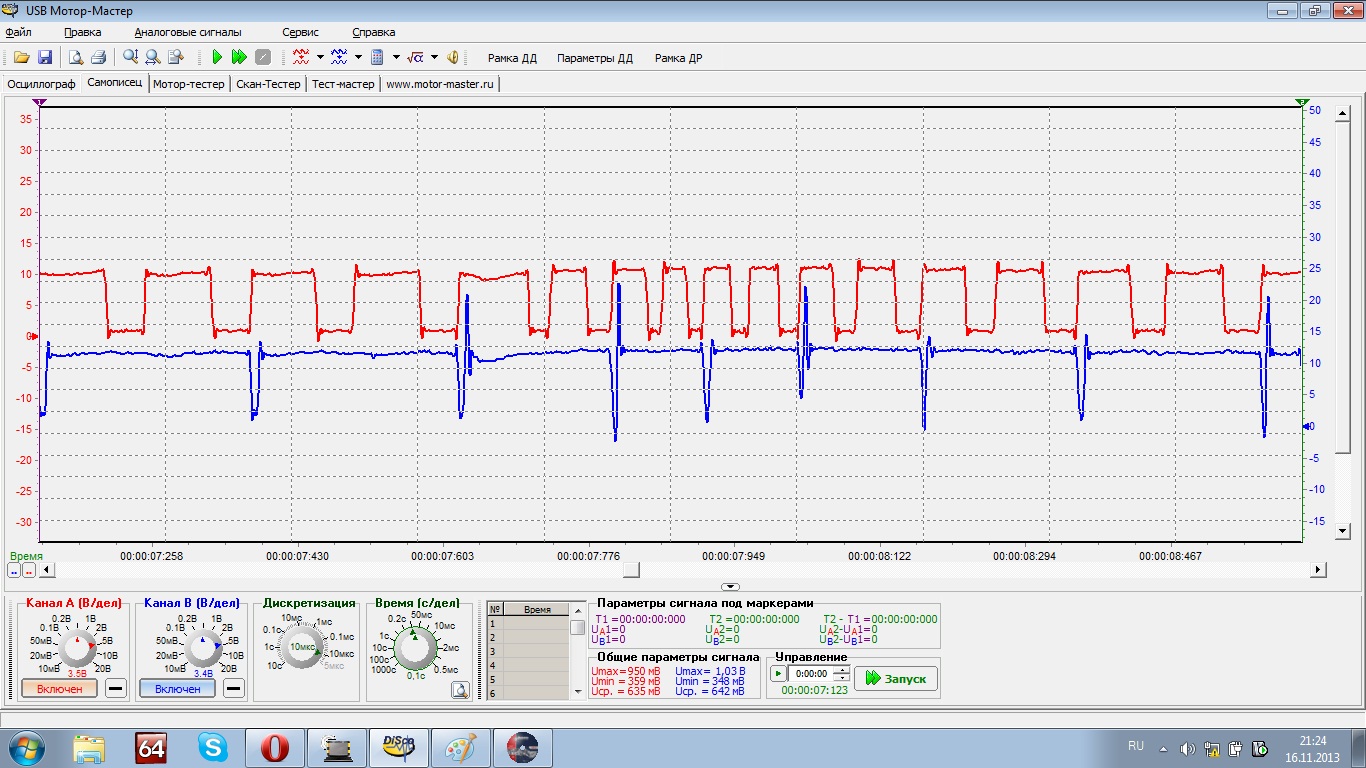Click the red waveform channel icon
Viewport: 1366px width, 768px height.
(301, 57)
